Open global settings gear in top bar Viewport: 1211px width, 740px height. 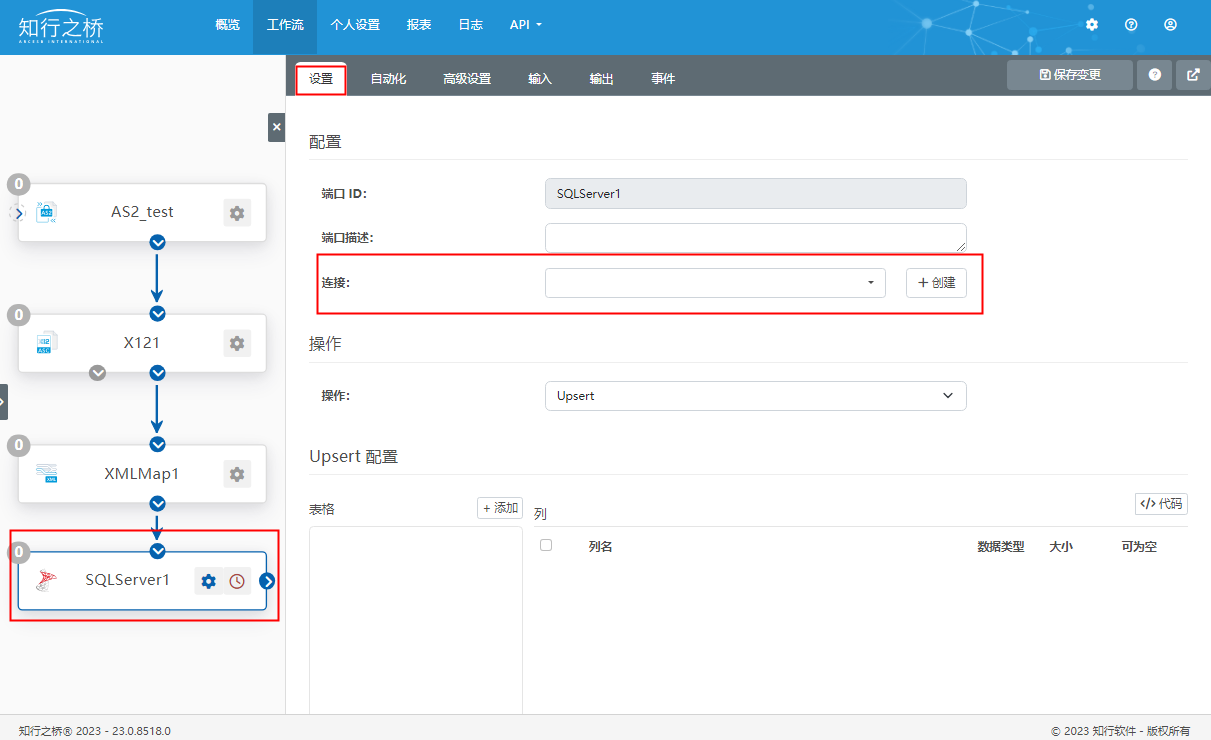[1092, 25]
